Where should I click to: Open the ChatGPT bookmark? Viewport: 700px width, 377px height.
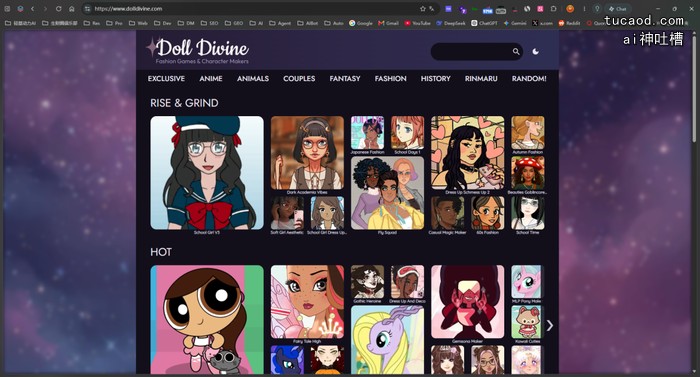[x=484, y=23]
